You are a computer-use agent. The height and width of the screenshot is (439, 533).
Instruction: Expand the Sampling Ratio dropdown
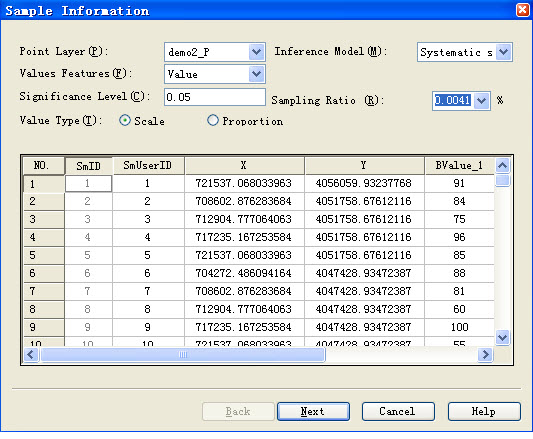(481, 101)
